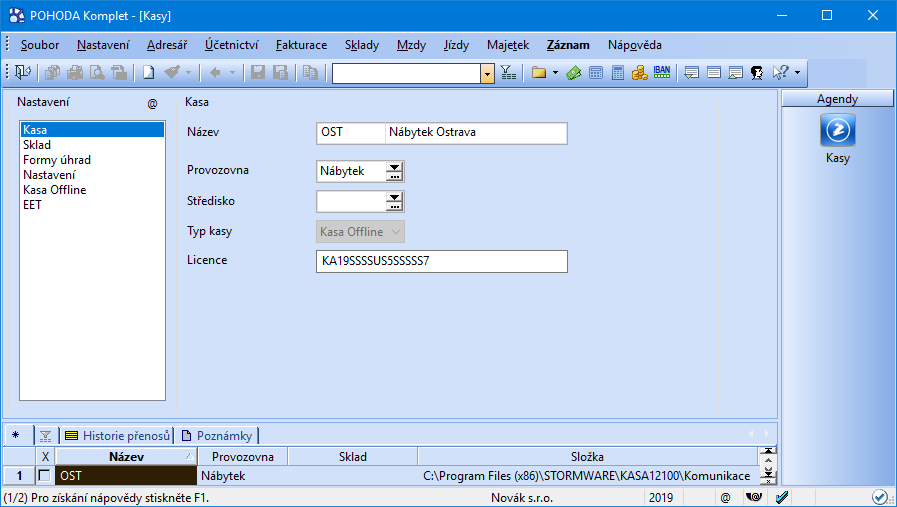Image resolution: width=897 pixels, height=507 pixels.
Task: Click the back arrow toolbar icon
Action: 215,72
